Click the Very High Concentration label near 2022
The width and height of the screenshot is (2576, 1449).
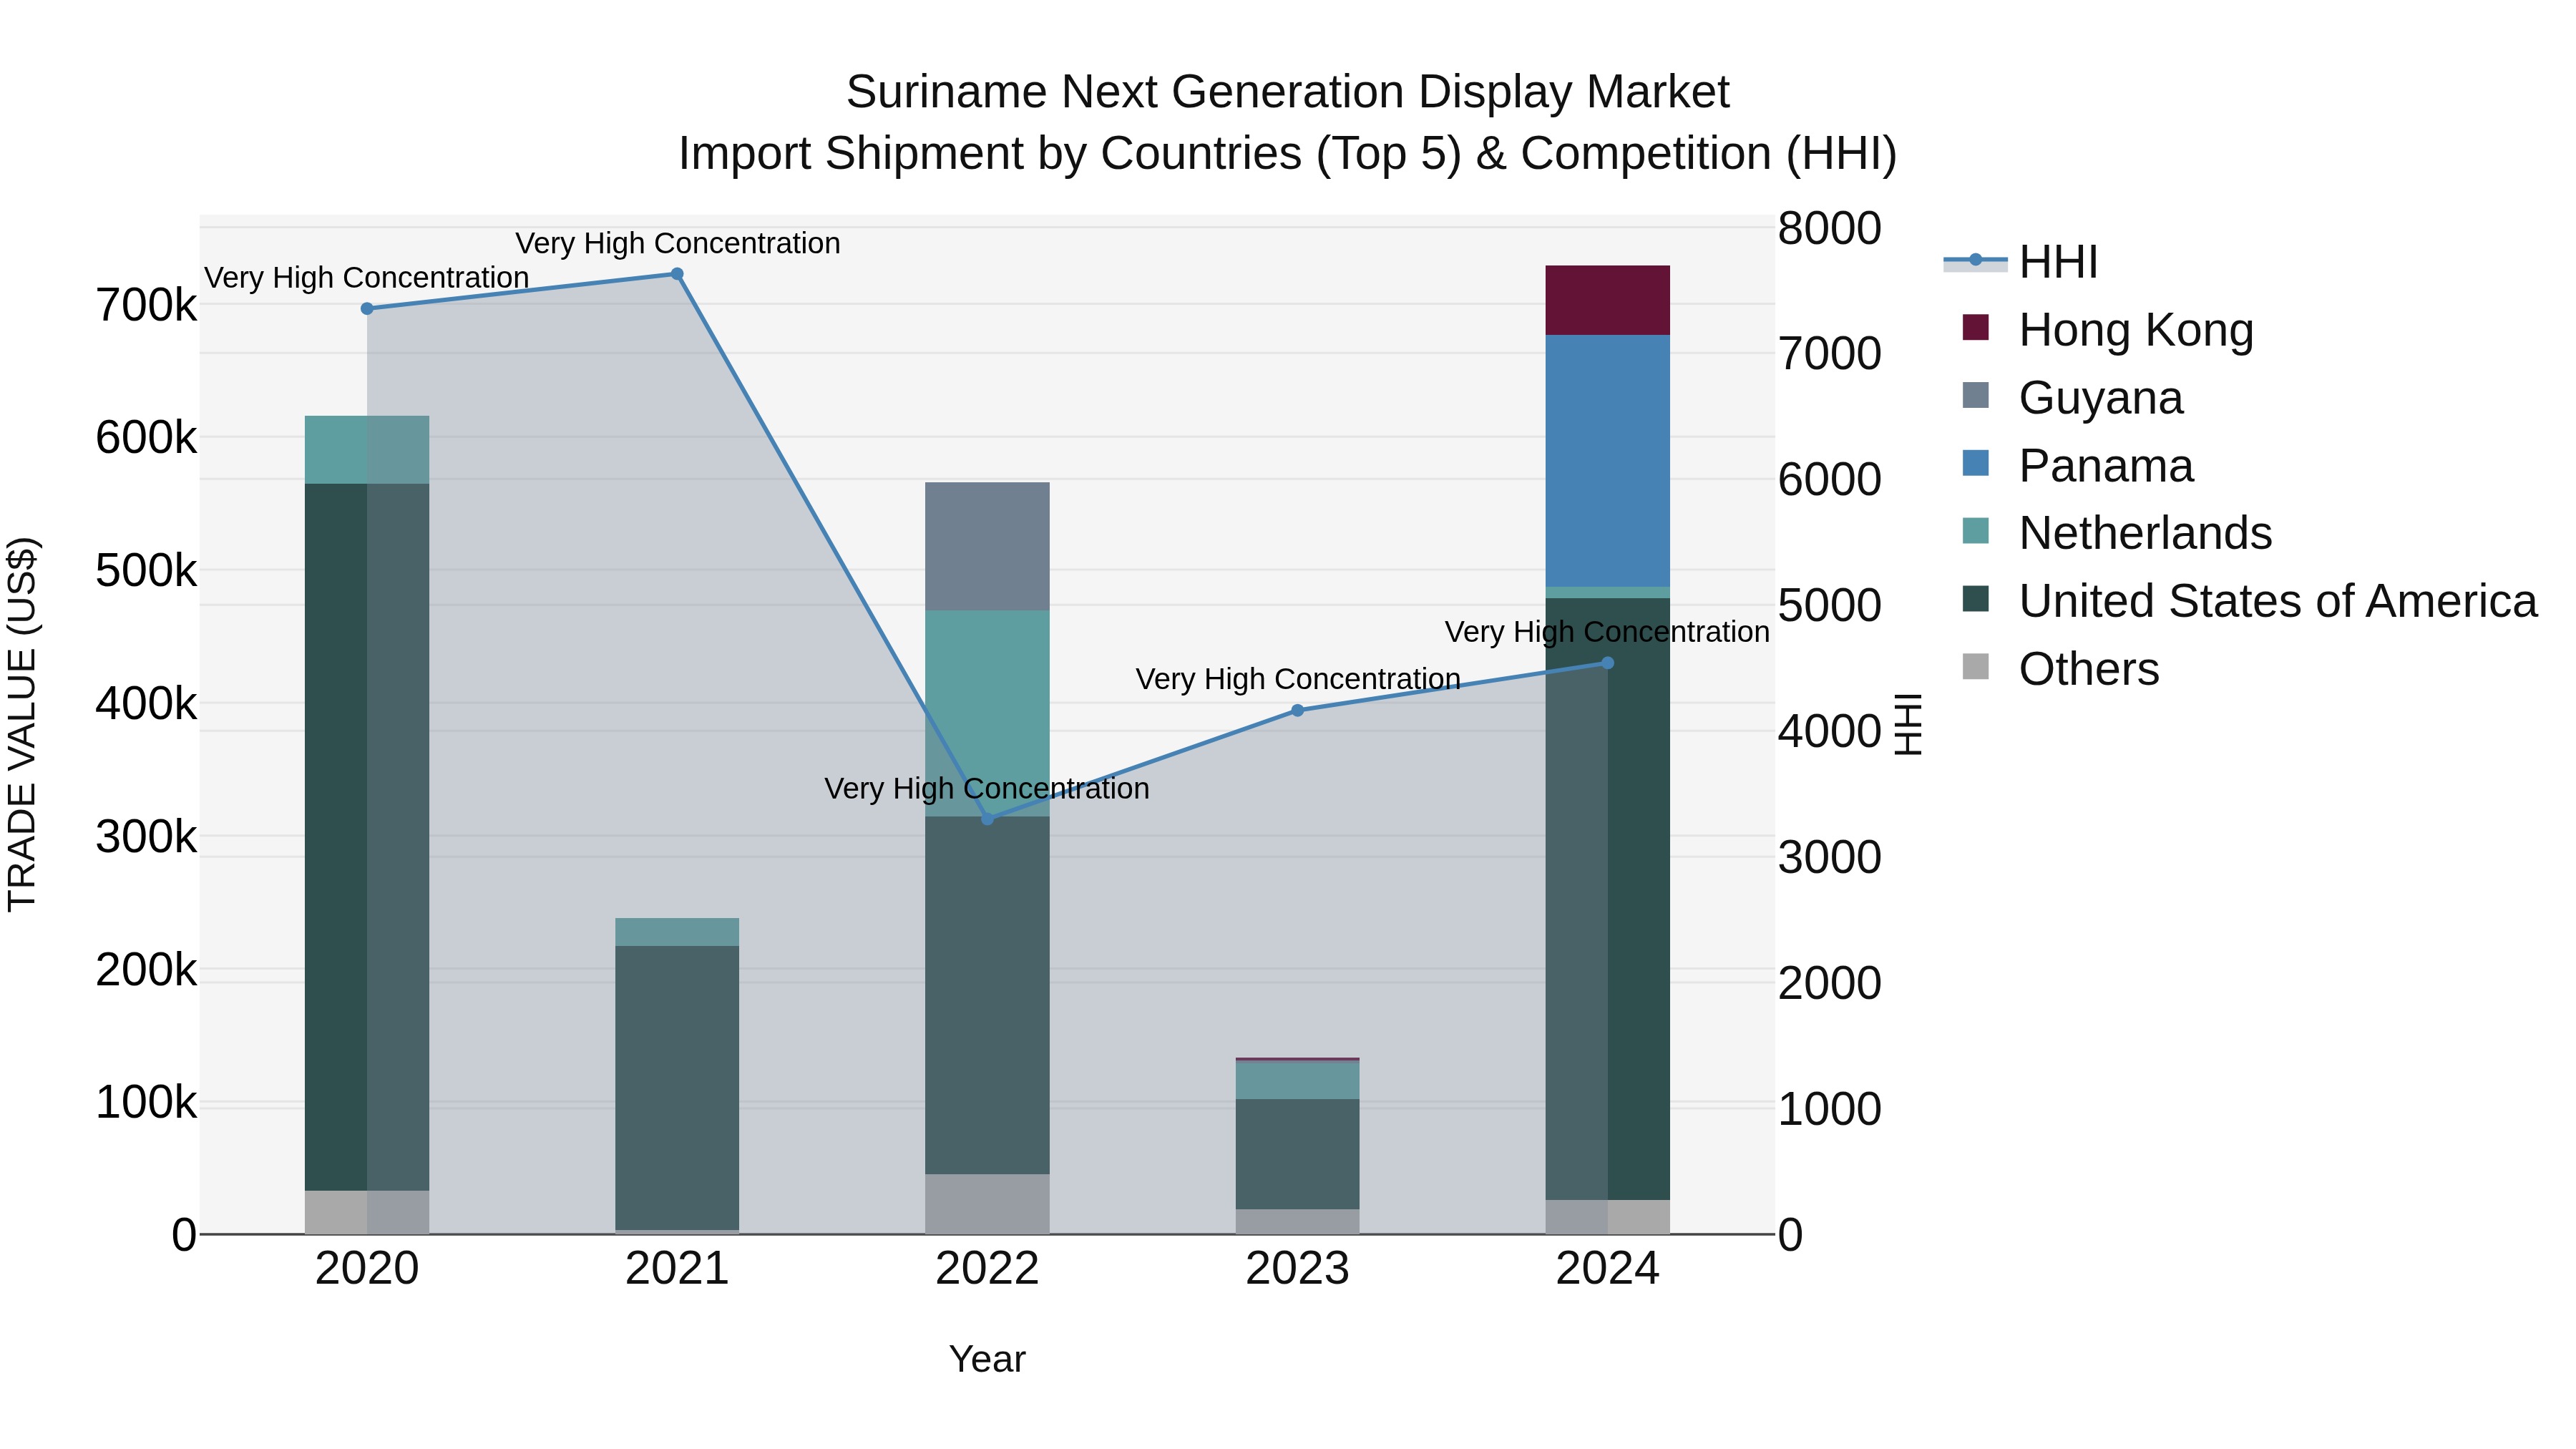(x=987, y=788)
